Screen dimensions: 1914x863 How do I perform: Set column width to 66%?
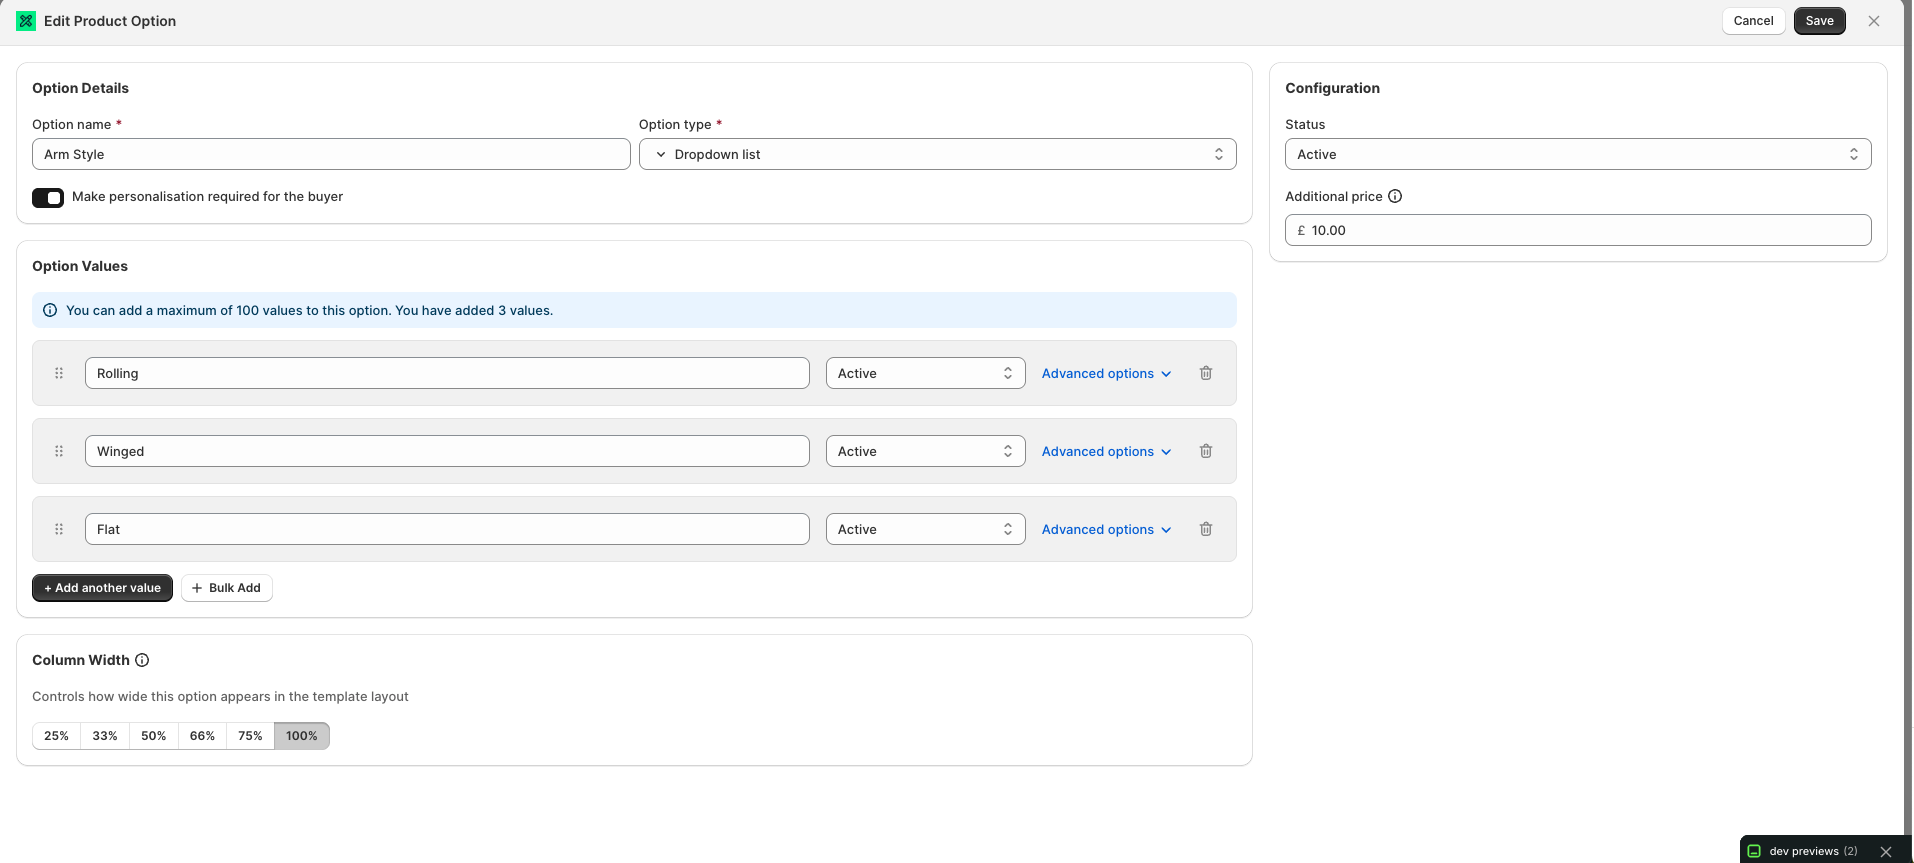click(x=202, y=736)
